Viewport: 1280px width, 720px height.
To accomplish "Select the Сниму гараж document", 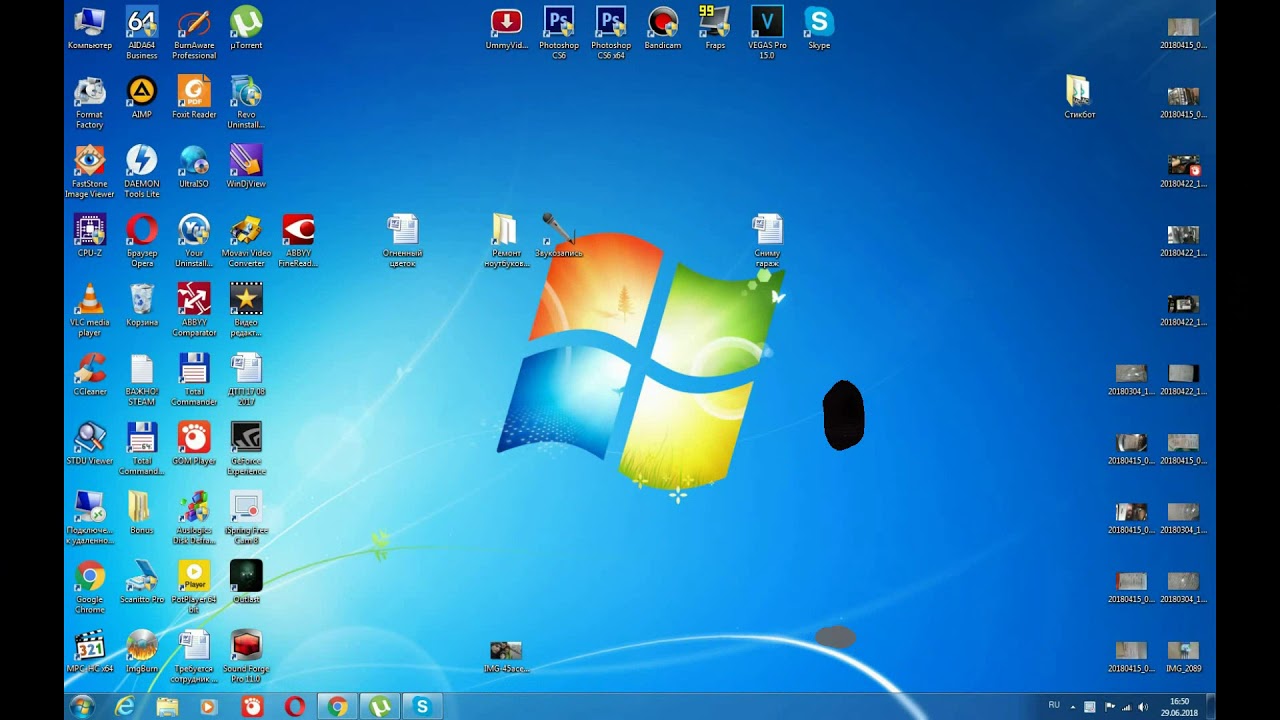I will (767, 241).
